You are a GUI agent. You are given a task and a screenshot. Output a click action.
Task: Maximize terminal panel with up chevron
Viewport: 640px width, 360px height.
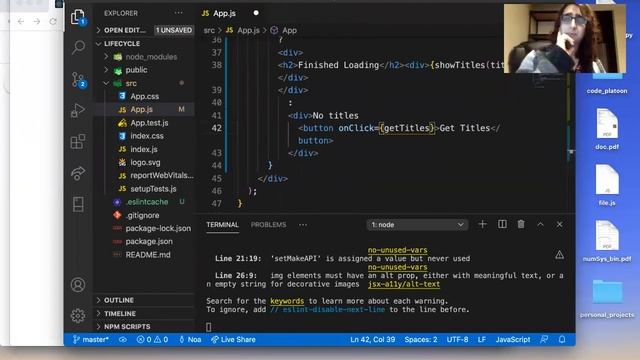tap(540, 224)
